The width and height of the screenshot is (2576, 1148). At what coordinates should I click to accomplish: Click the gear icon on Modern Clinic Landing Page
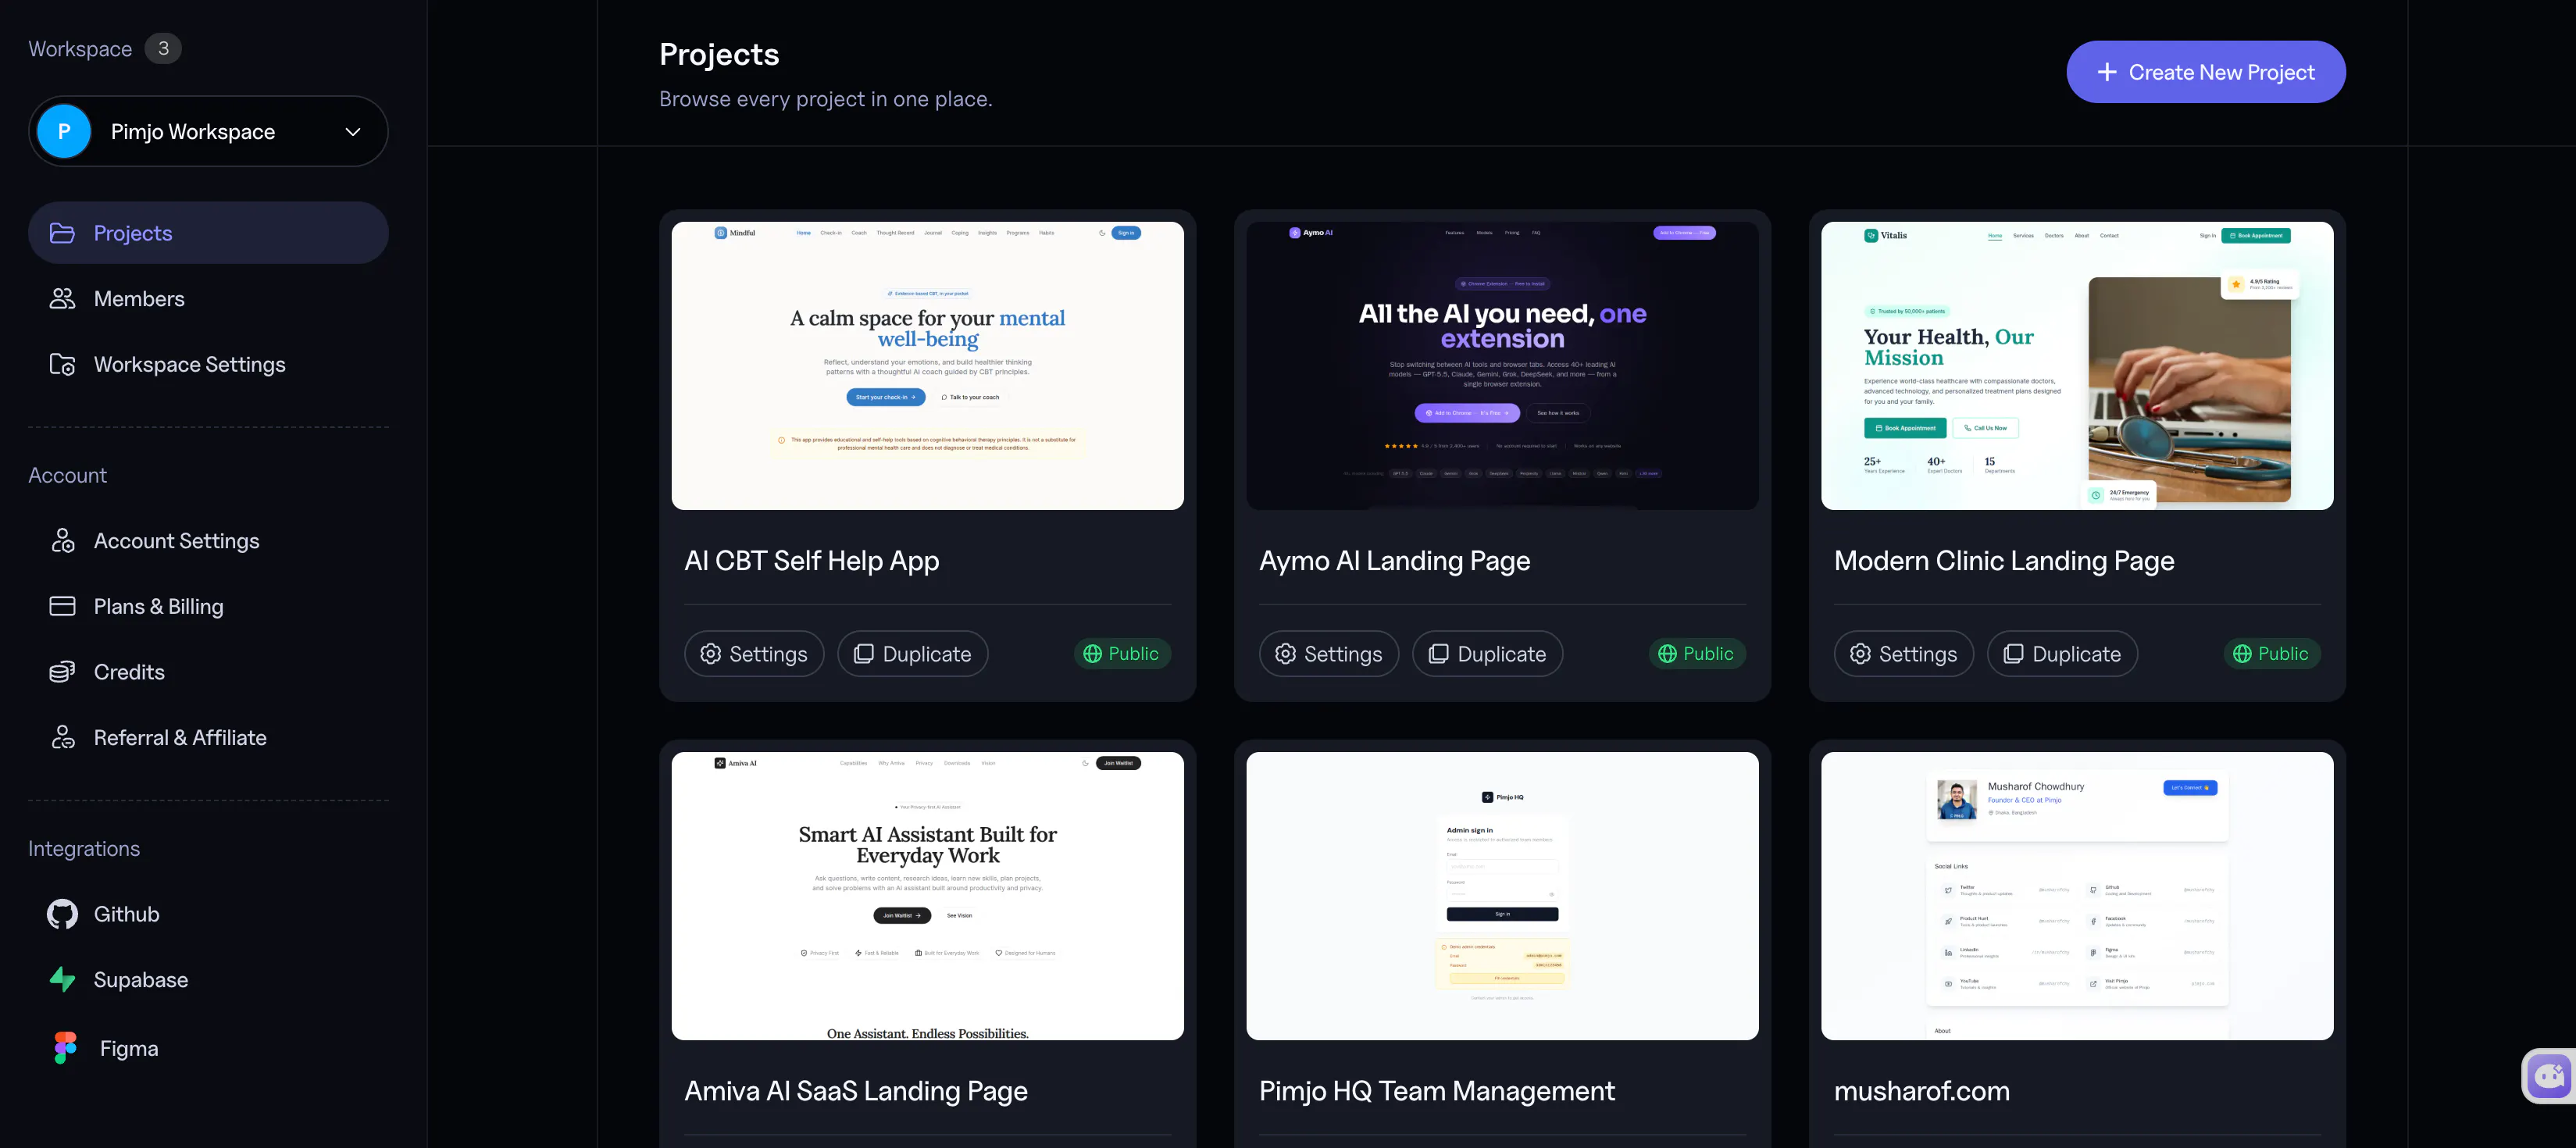coord(1860,654)
